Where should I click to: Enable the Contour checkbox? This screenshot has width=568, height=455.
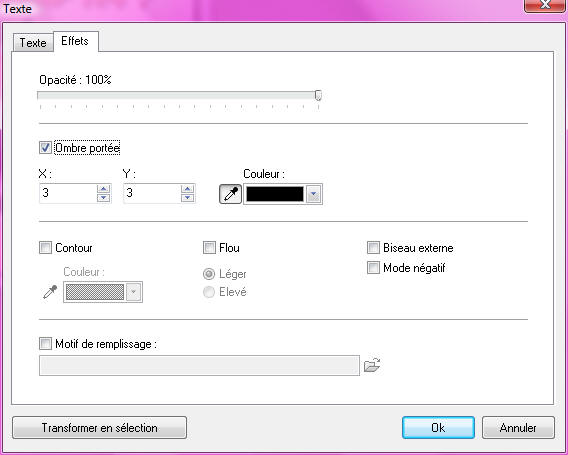click(45, 248)
